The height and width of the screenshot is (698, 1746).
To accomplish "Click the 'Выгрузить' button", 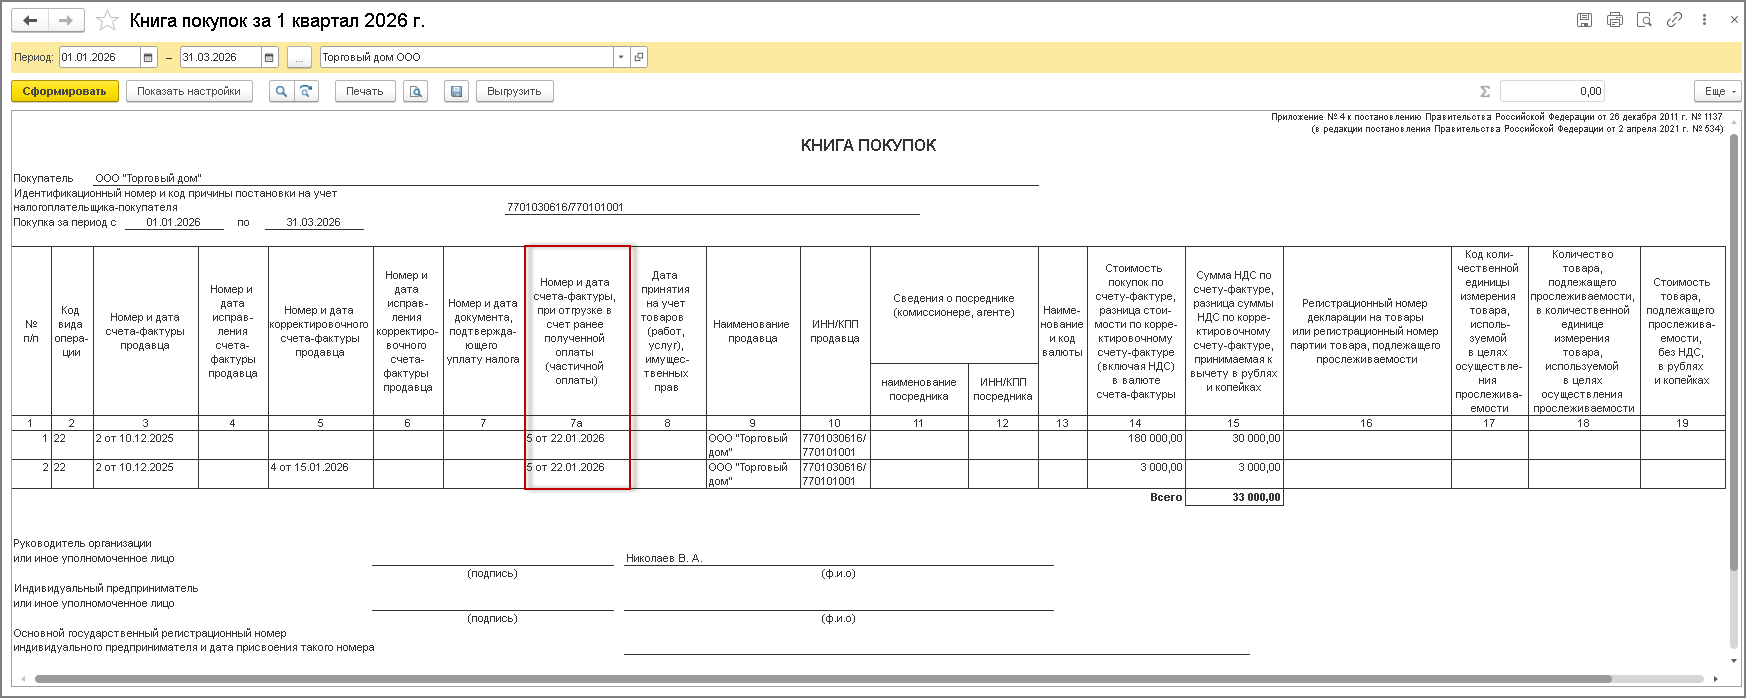I will coord(514,91).
